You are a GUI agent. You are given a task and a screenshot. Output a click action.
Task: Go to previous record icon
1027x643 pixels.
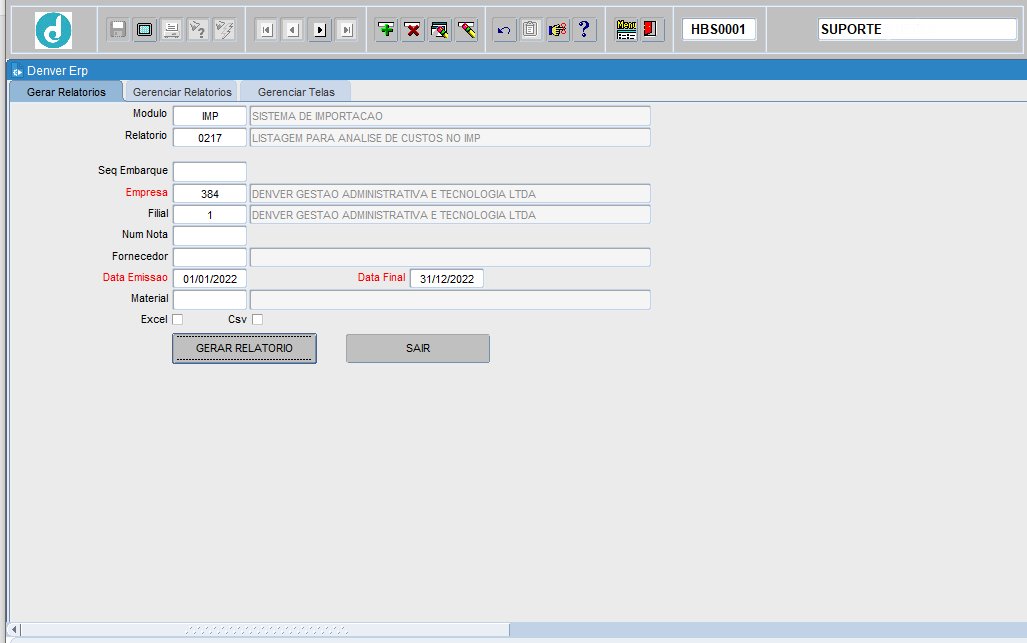click(x=293, y=29)
